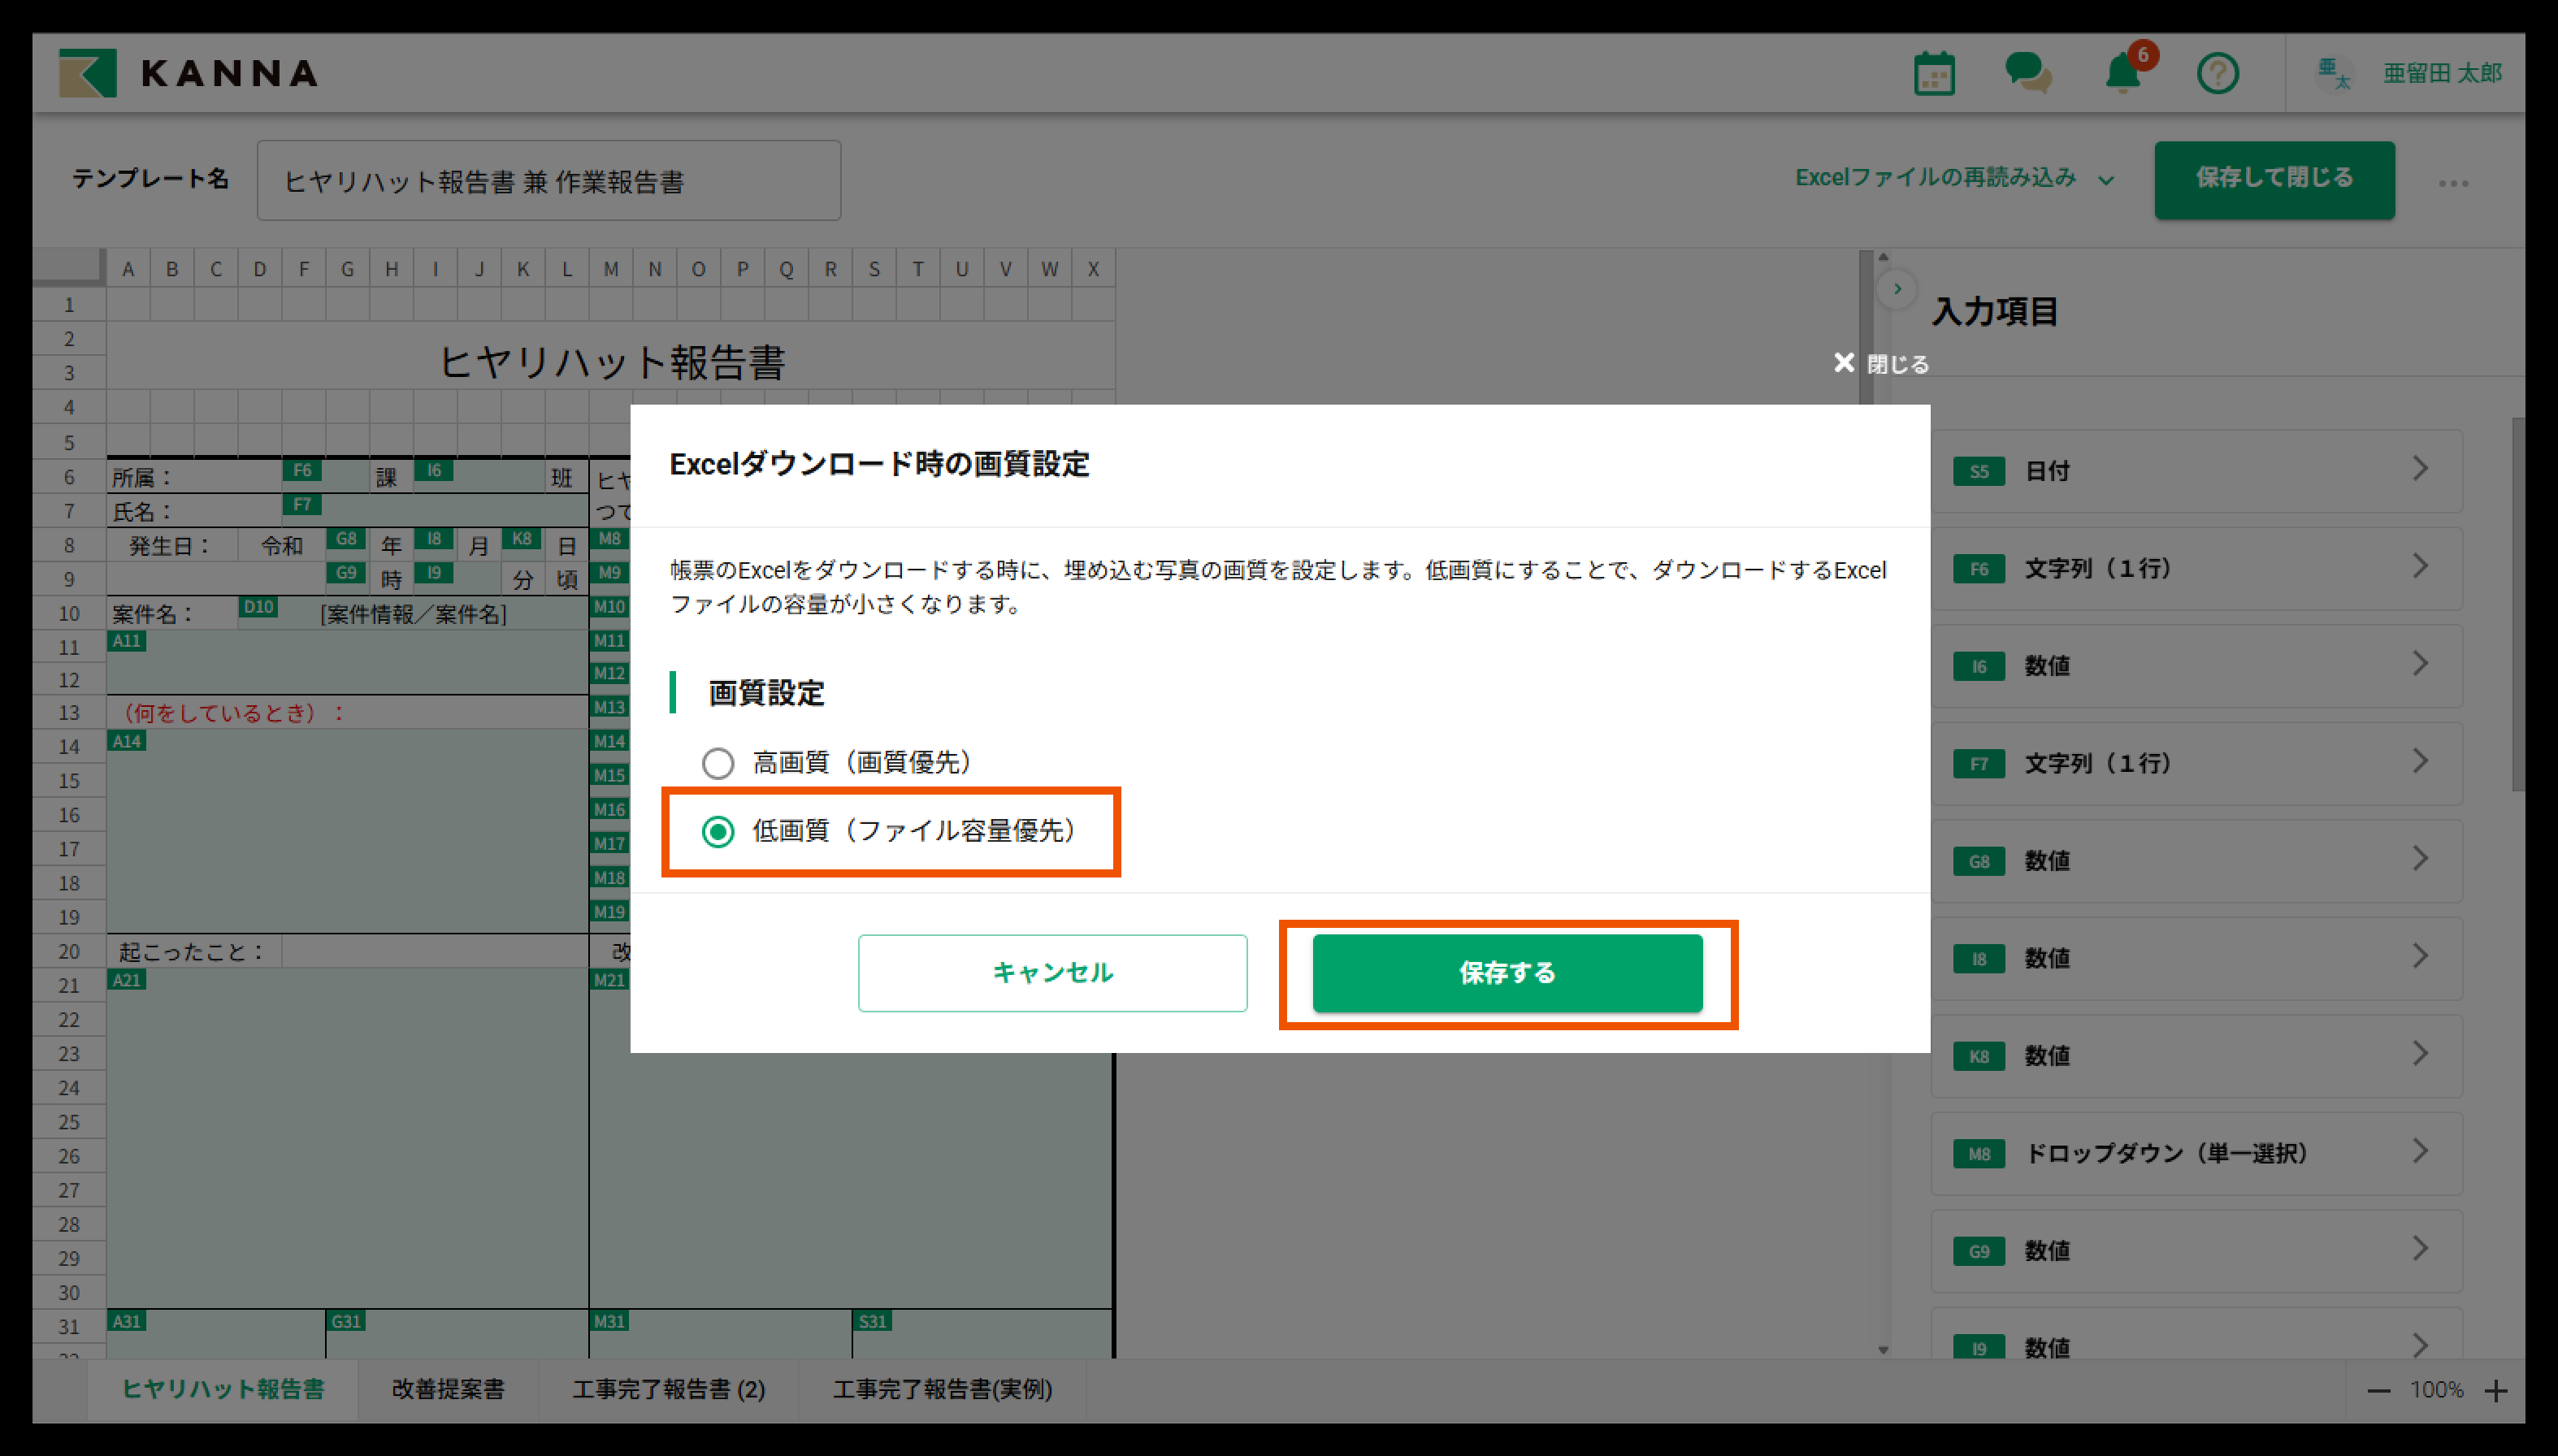Image resolution: width=2558 pixels, height=1456 pixels.
Task: Click the zoom out minus icon
Action: 2379,1391
